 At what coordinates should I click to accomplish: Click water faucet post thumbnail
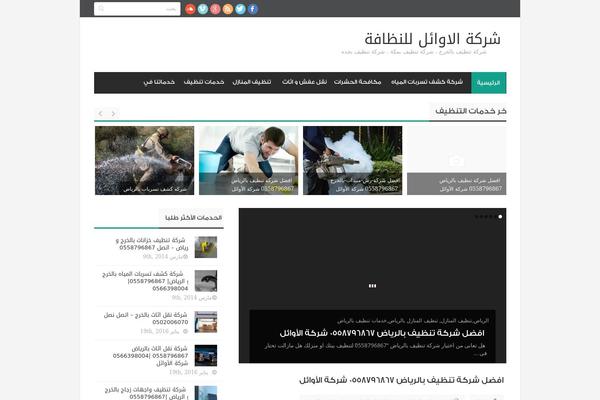(x=206, y=281)
